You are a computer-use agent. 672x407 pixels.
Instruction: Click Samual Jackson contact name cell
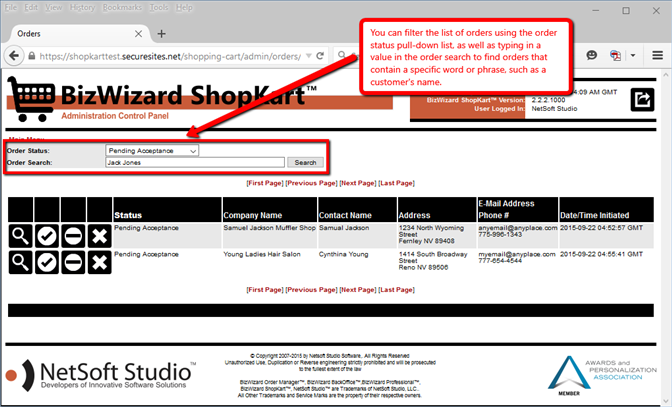pos(344,228)
